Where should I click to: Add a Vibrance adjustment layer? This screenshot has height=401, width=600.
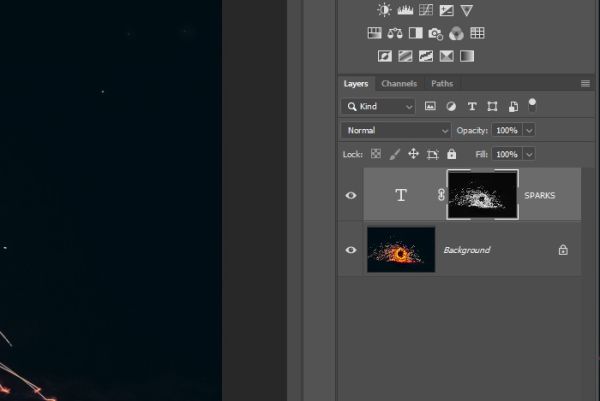click(x=466, y=10)
